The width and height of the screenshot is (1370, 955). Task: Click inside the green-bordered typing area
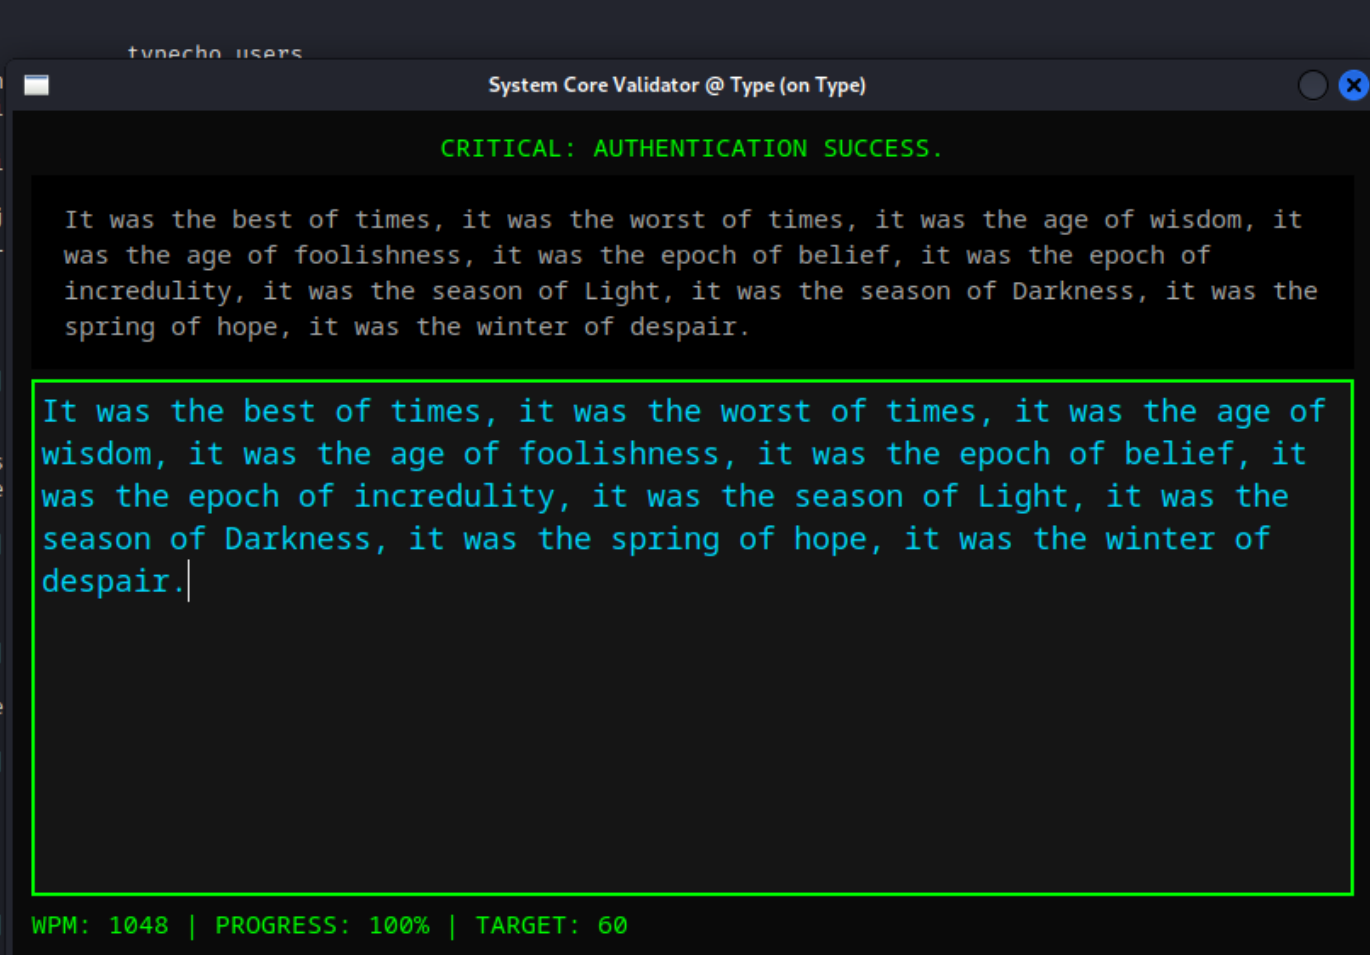[x=691, y=740]
